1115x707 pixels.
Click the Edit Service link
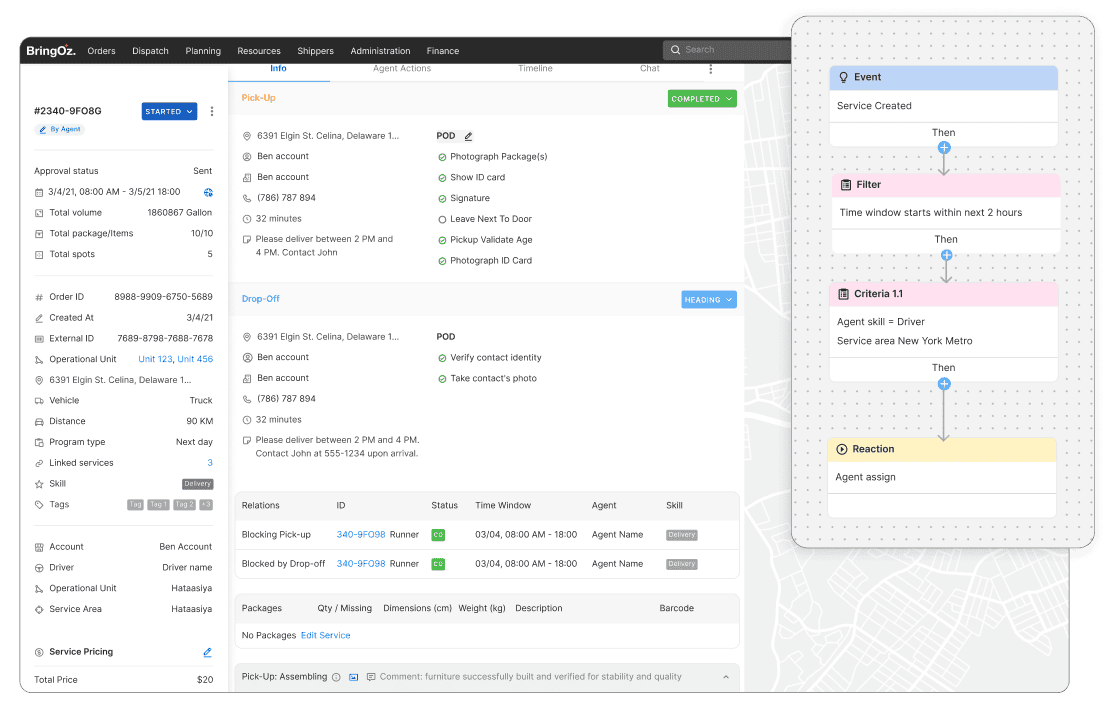[326, 636]
